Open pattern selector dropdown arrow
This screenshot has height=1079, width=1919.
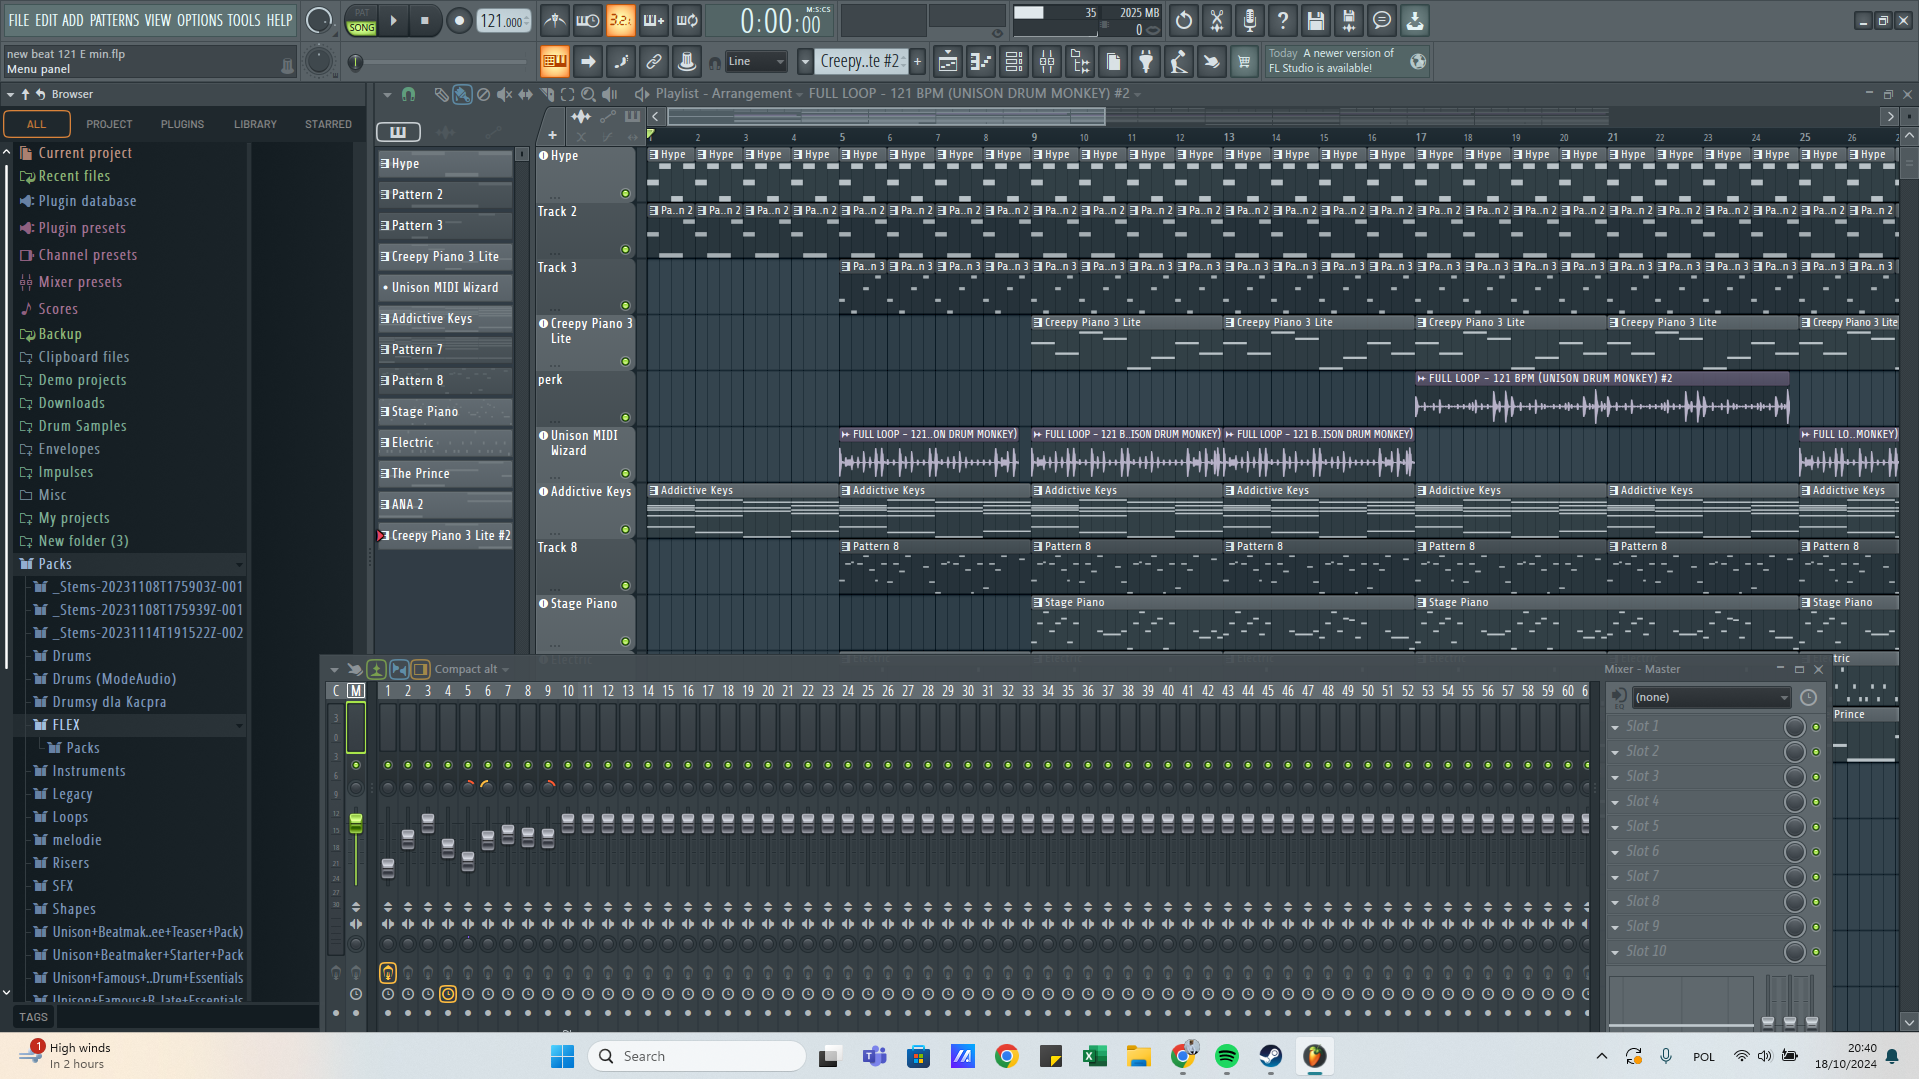point(804,62)
